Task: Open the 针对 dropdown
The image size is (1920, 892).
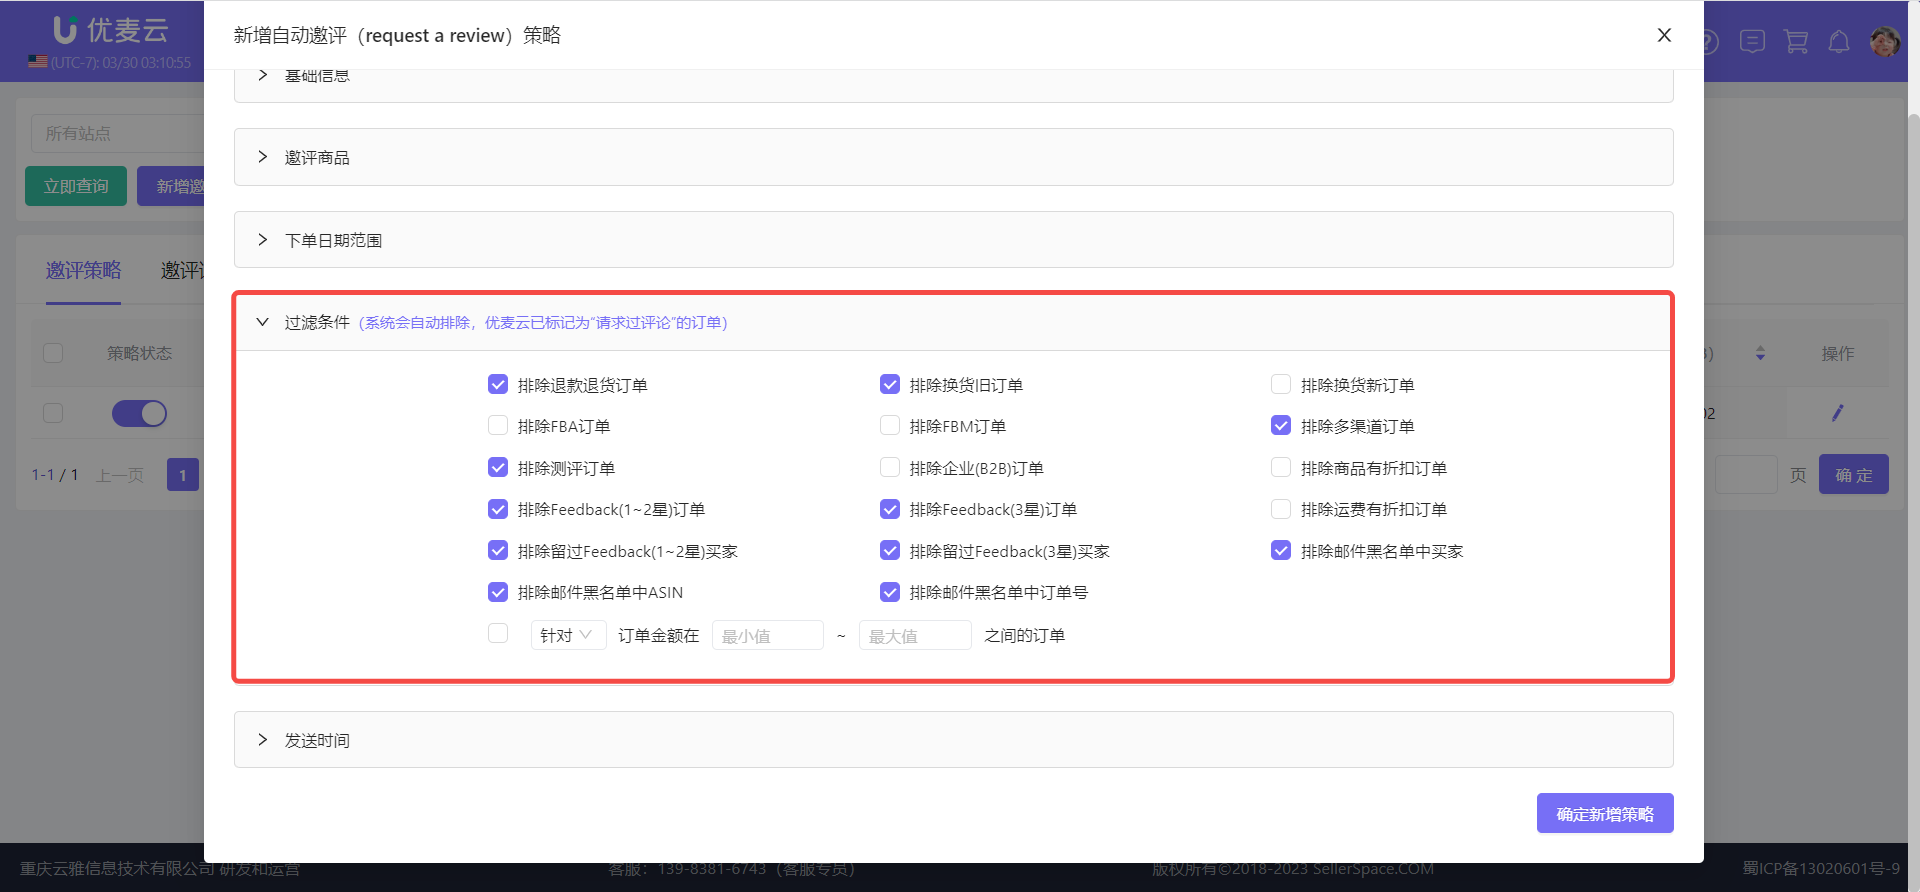Action: 568,635
